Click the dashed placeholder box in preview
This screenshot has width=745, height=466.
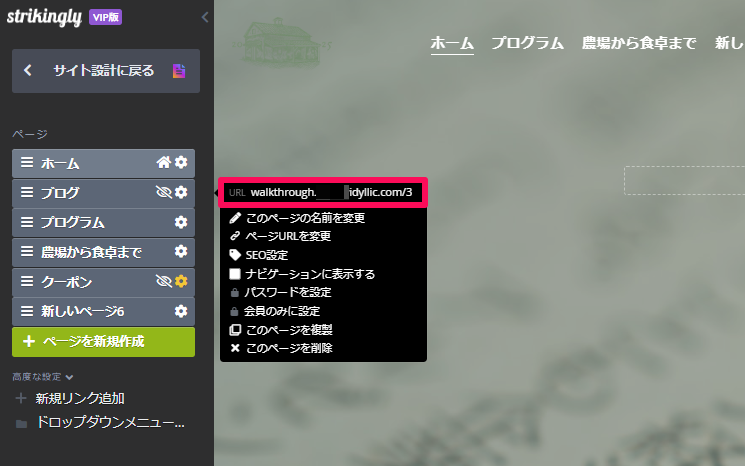684,181
